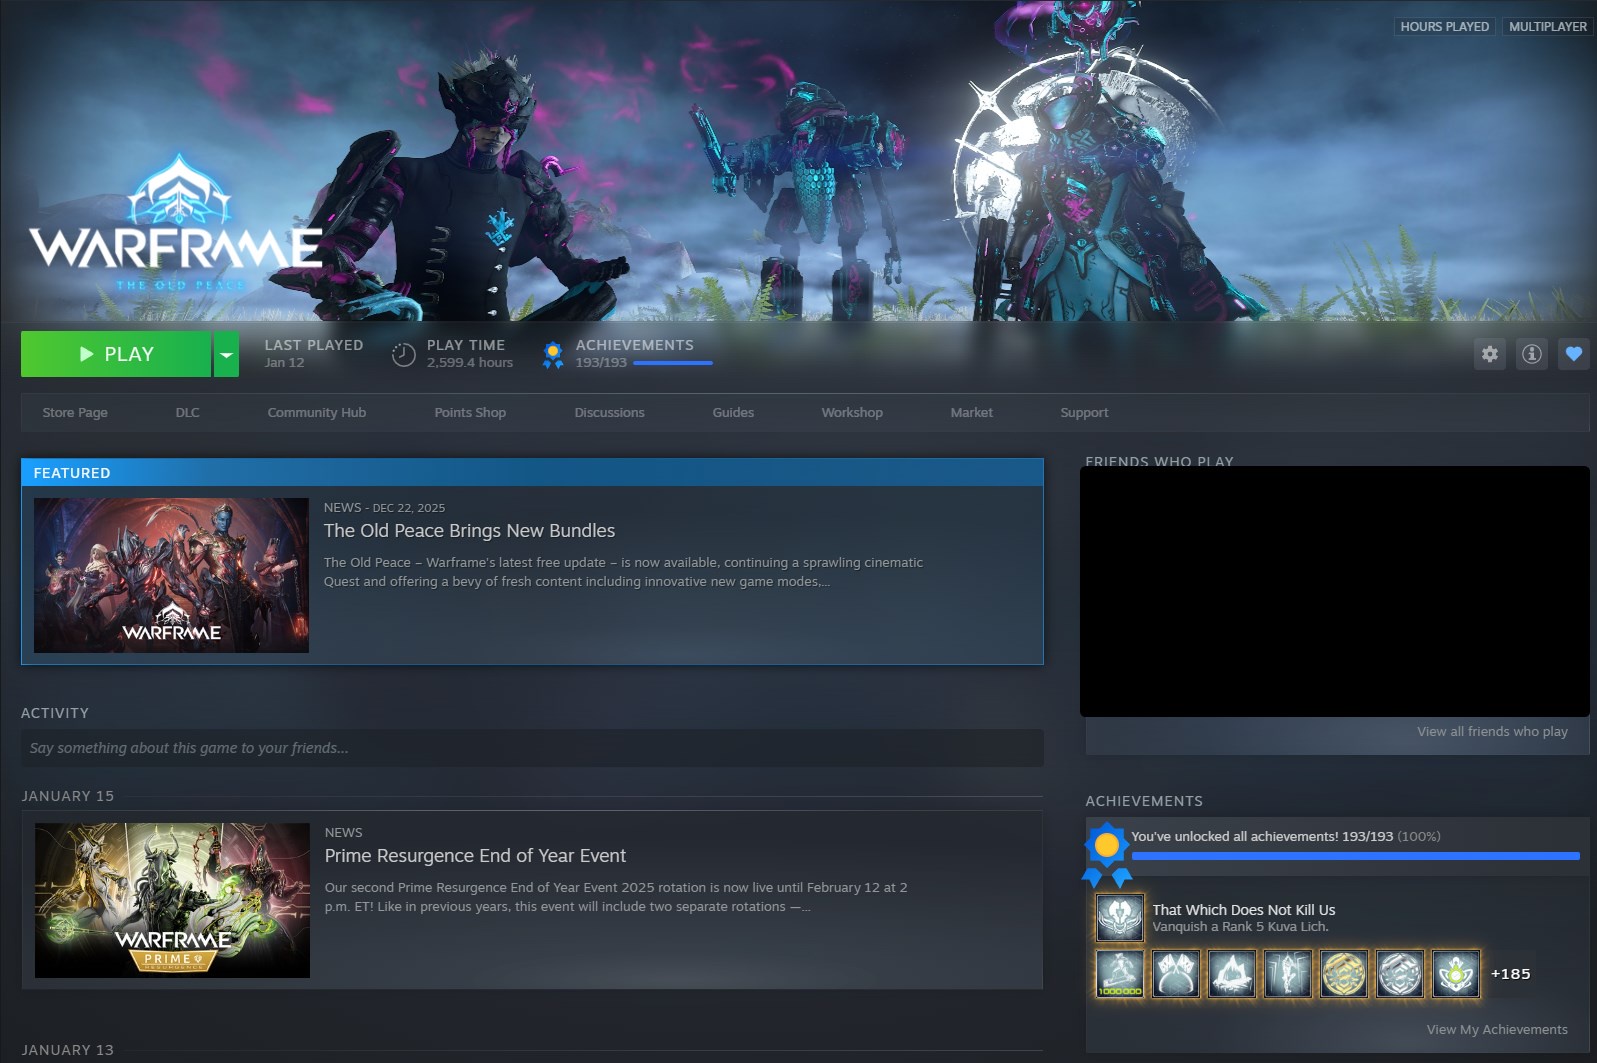The width and height of the screenshot is (1597, 1063).
Task: Open the Store Page tab
Action: coord(75,413)
